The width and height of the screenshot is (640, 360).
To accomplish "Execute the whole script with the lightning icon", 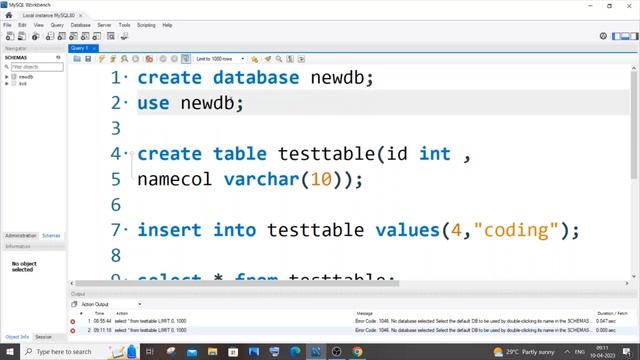I will pos(102,59).
